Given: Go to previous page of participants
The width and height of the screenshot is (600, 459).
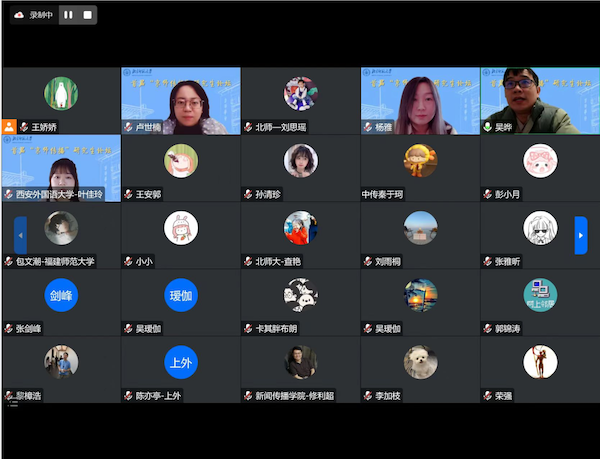Looking at the screenshot, I should [20, 235].
